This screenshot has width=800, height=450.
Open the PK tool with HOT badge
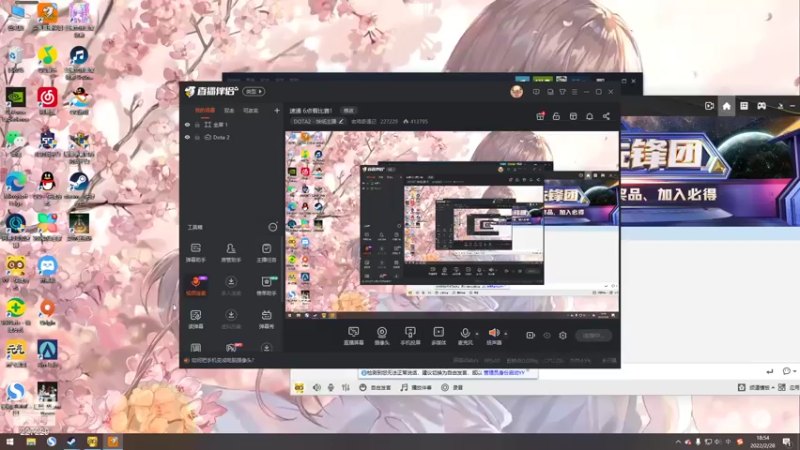tap(231, 348)
